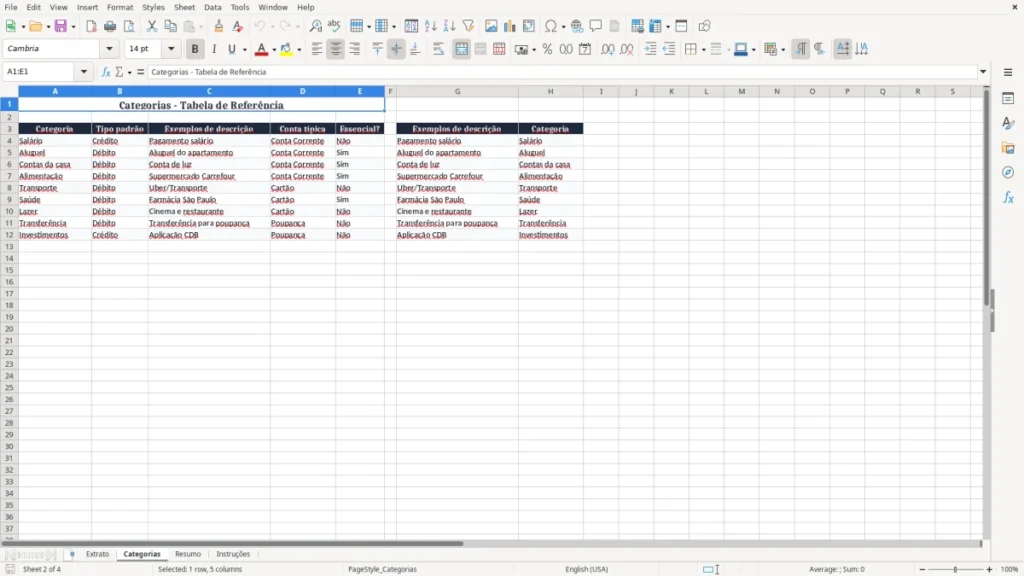Open the Data menu
The image size is (1024, 576).
pos(212,7)
